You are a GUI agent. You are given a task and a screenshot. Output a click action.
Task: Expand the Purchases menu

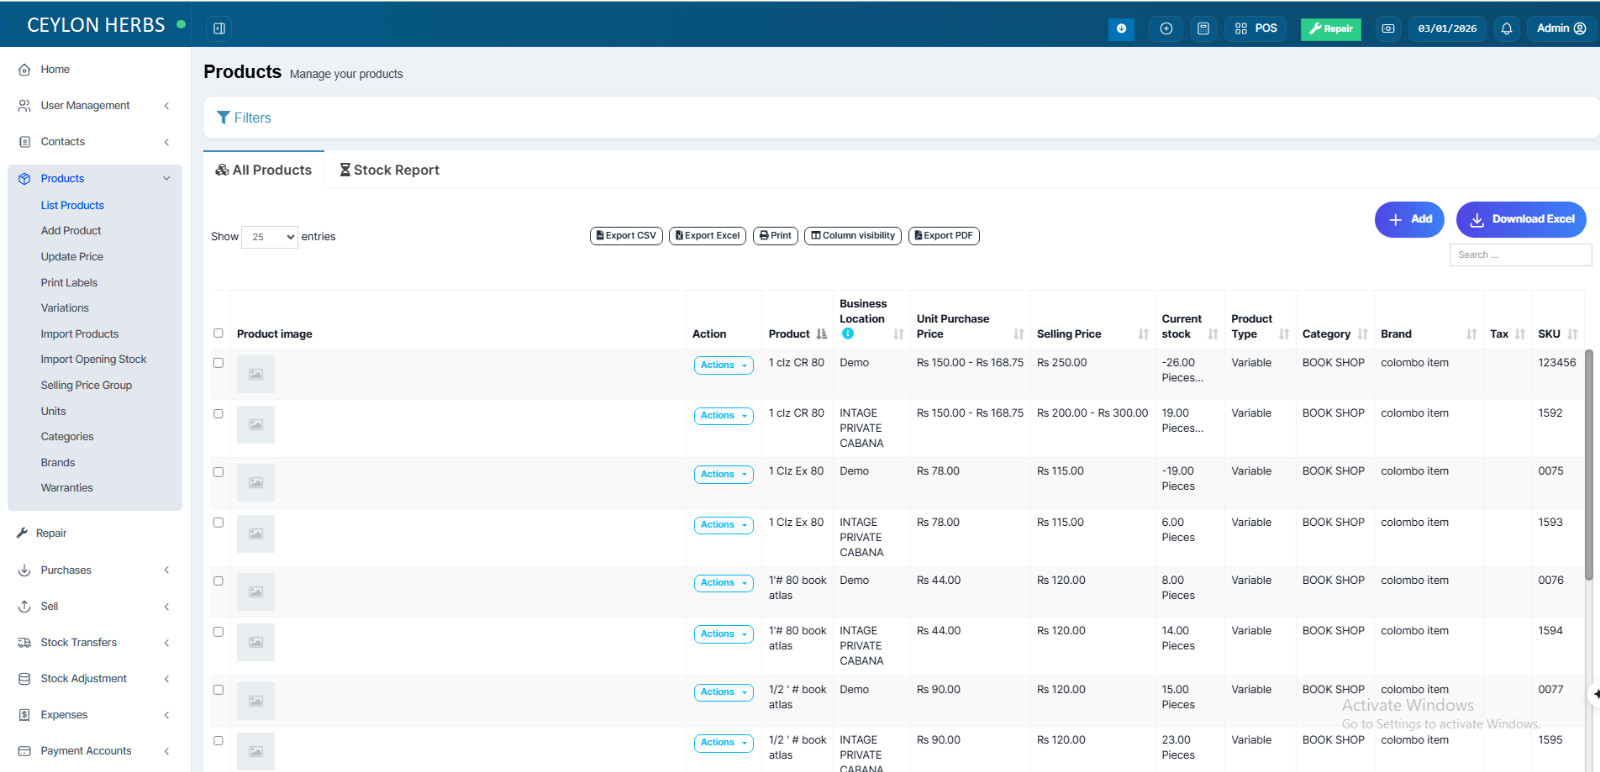(95, 571)
